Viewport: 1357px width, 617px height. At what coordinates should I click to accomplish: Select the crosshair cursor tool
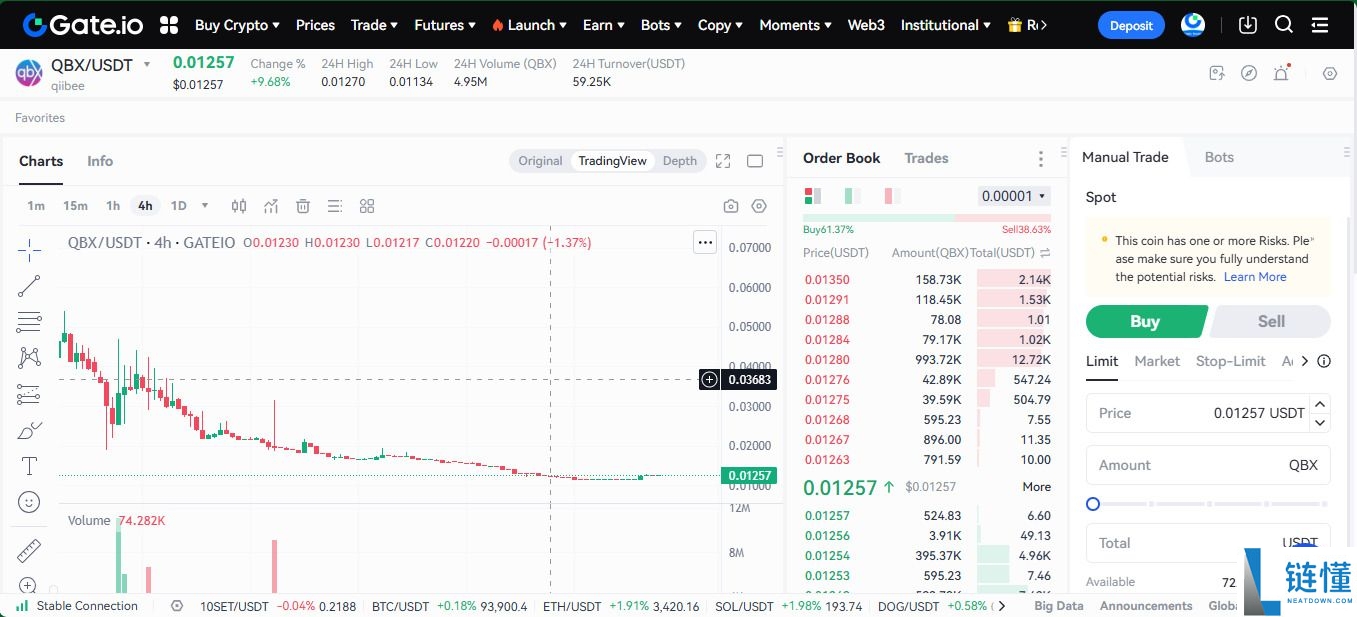pyautogui.click(x=29, y=249)
